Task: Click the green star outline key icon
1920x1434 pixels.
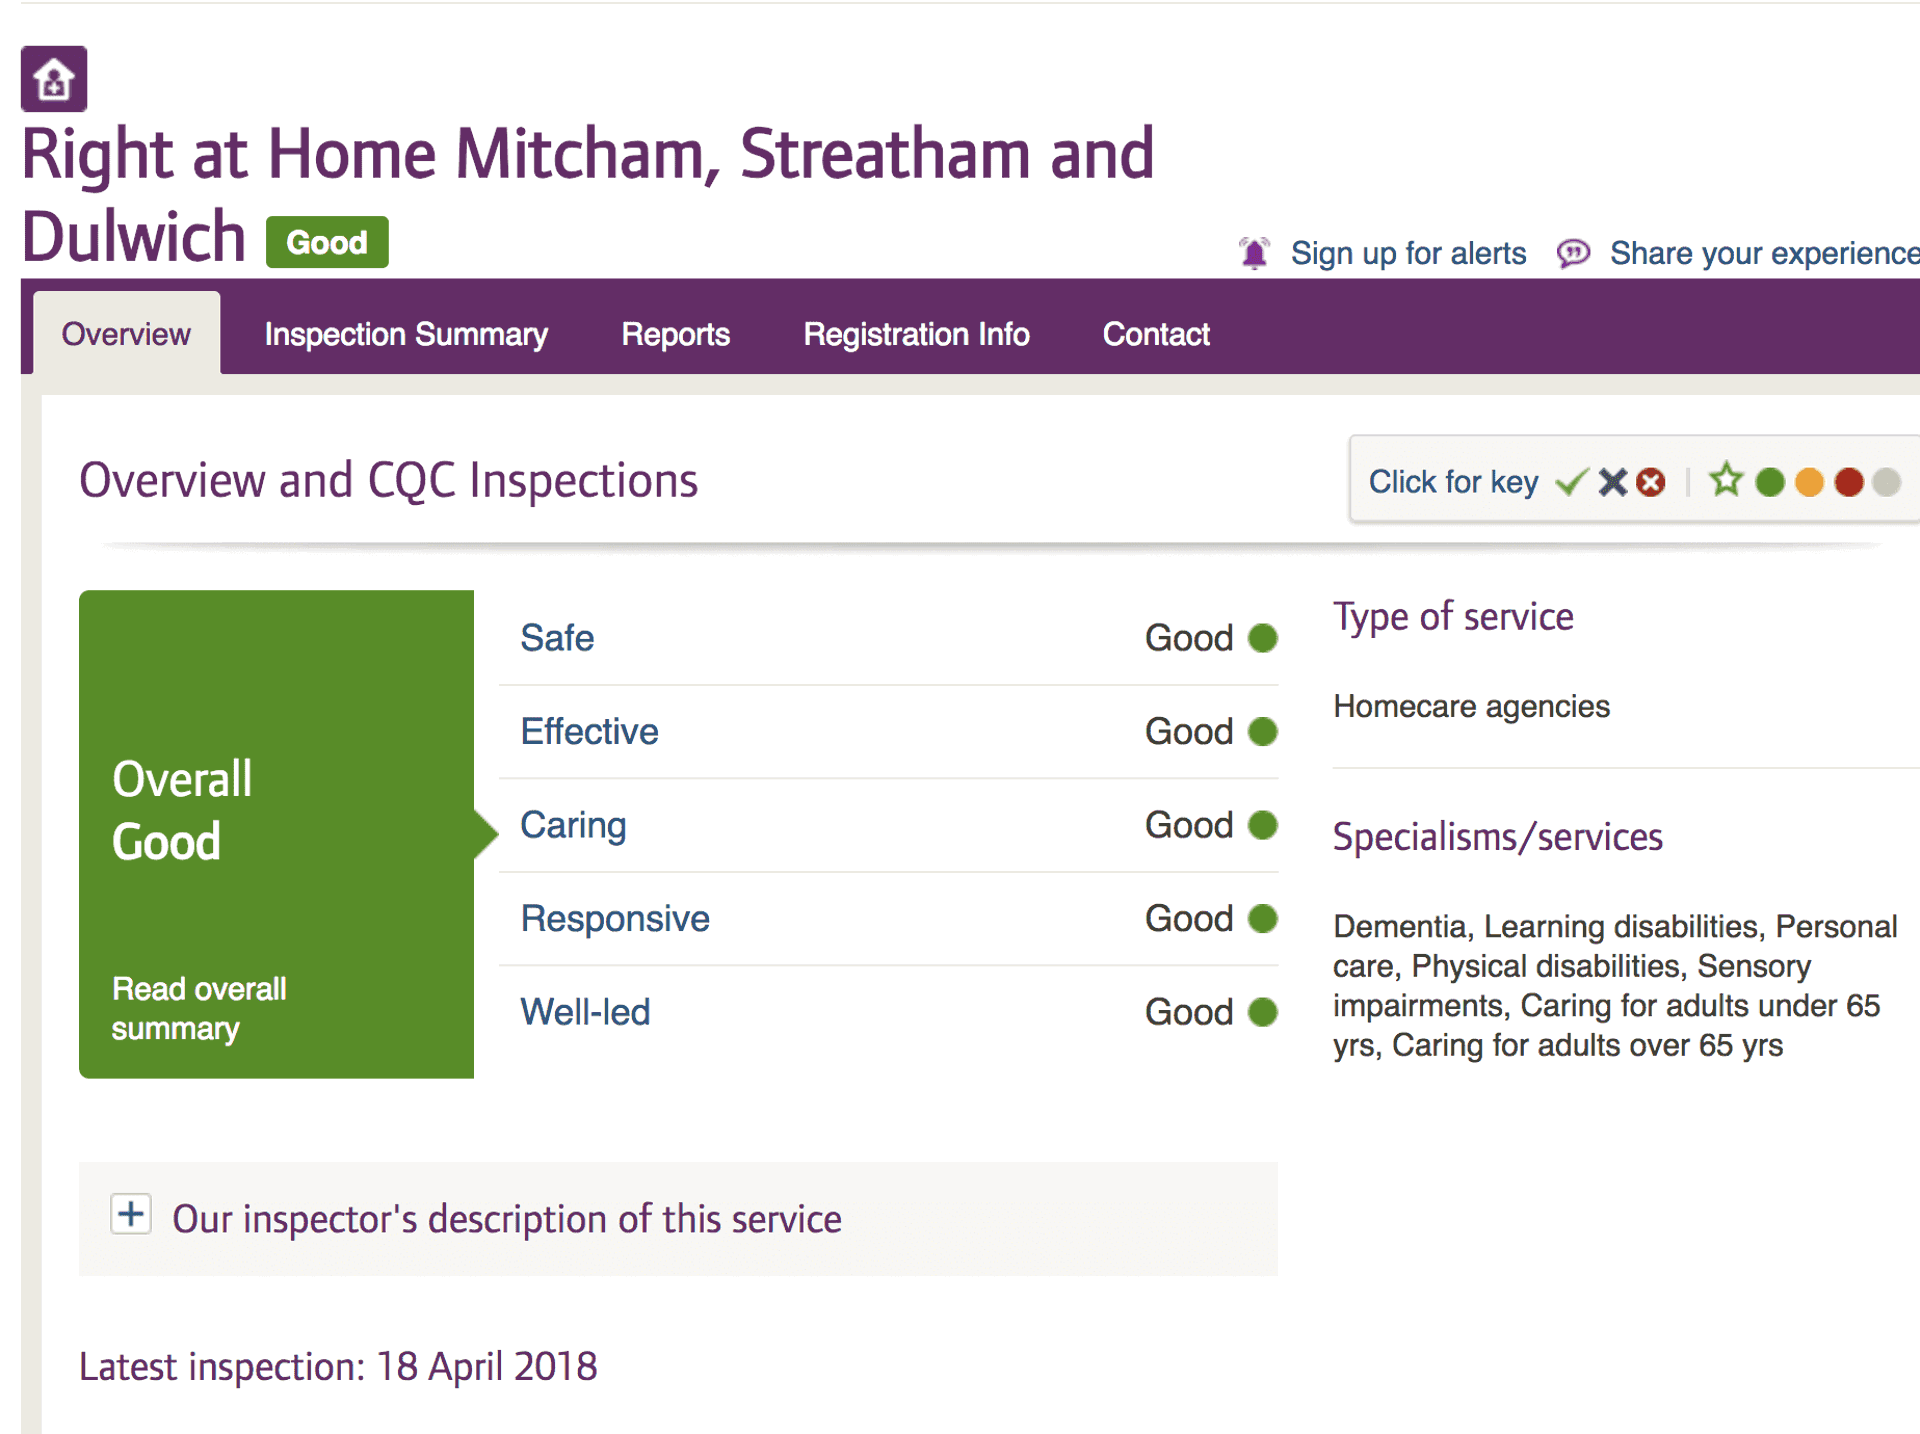Action: 1726,481
